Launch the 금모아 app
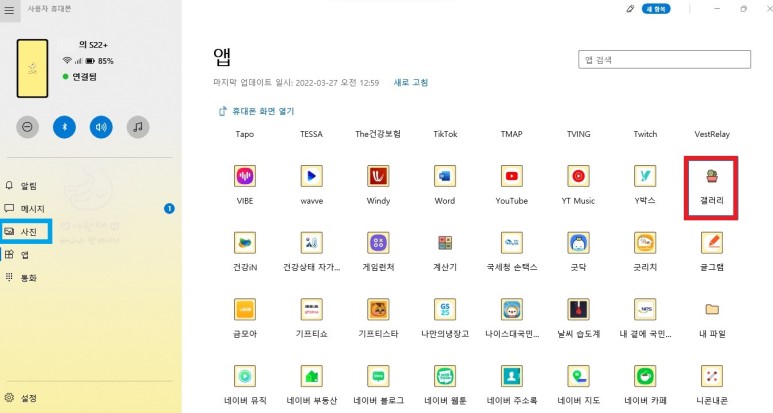Image resolution: width=773 pixels, height=413 pixels. click(x=245, y=309)
